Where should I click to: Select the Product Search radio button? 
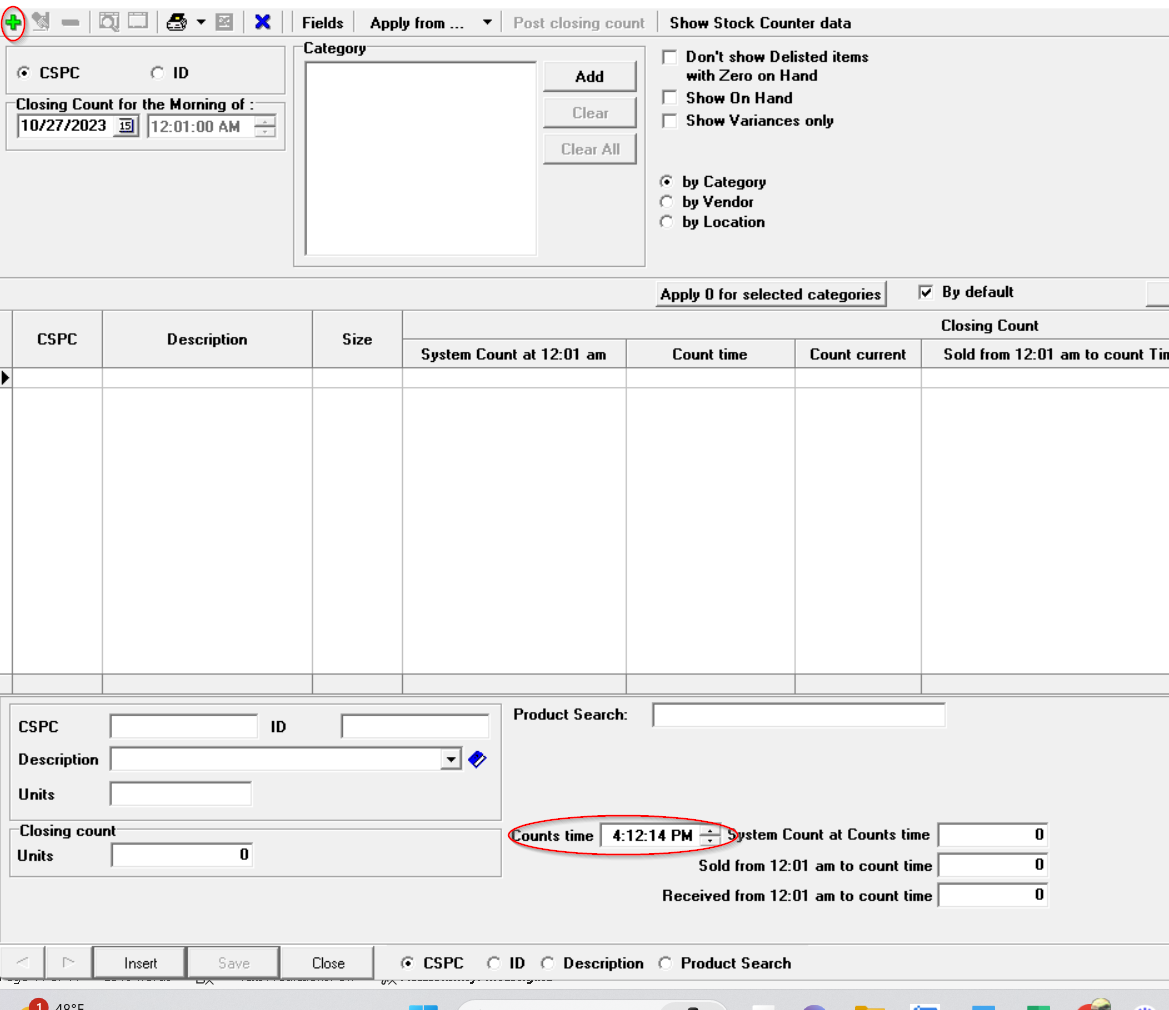click(x=665, y=963)
